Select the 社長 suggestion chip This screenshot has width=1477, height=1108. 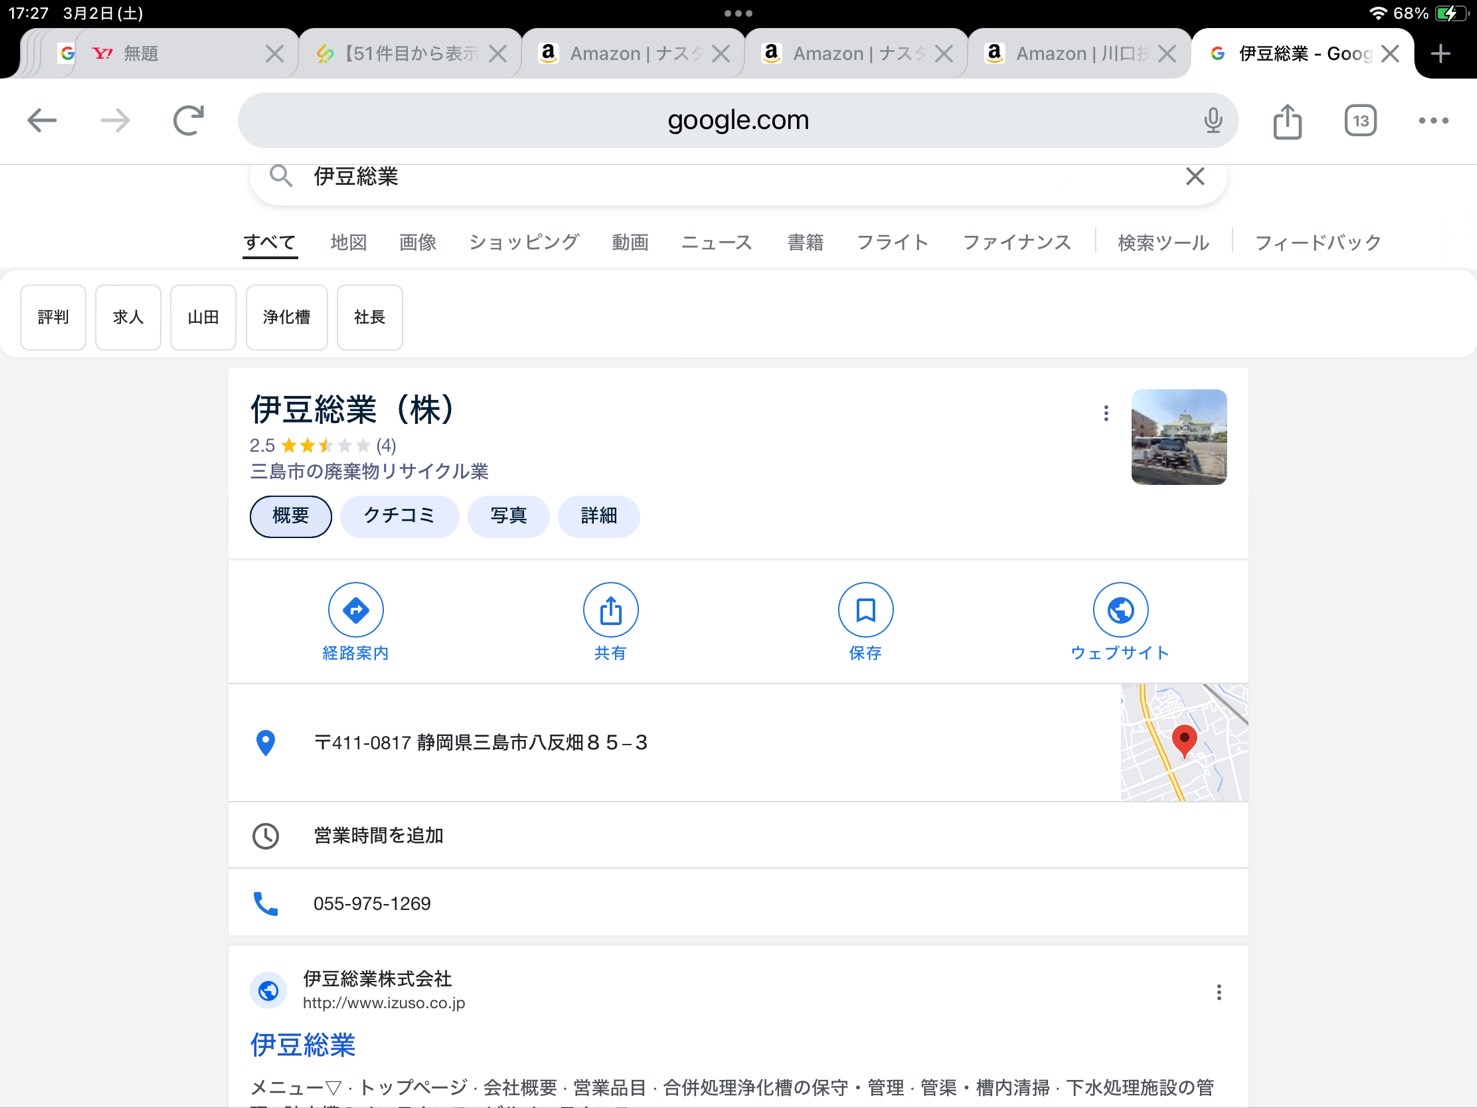coord(370,317)
